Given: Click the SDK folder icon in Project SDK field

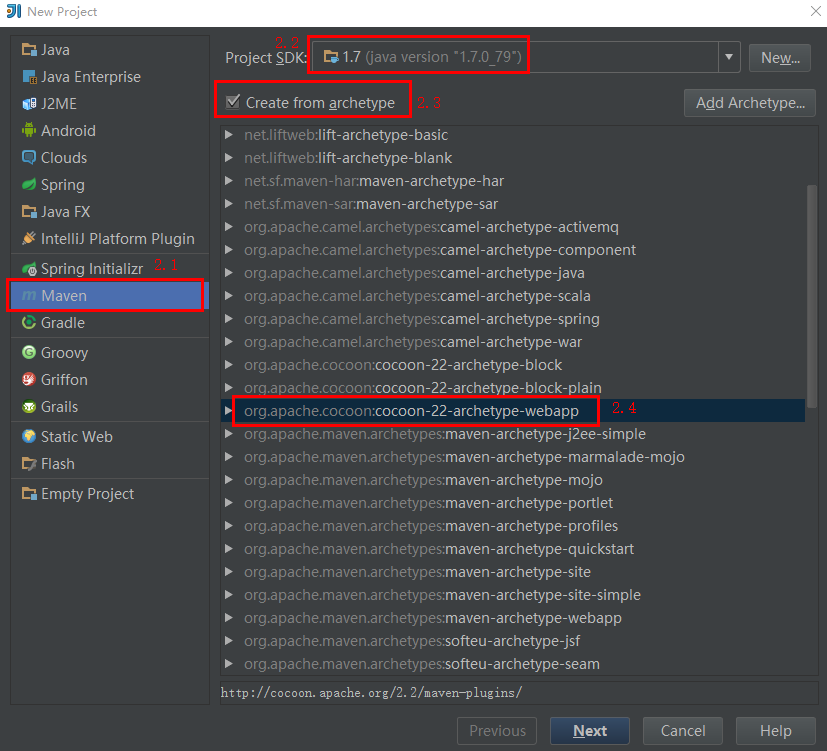Looking at the screenshot, I should click(x=331, y=56).
